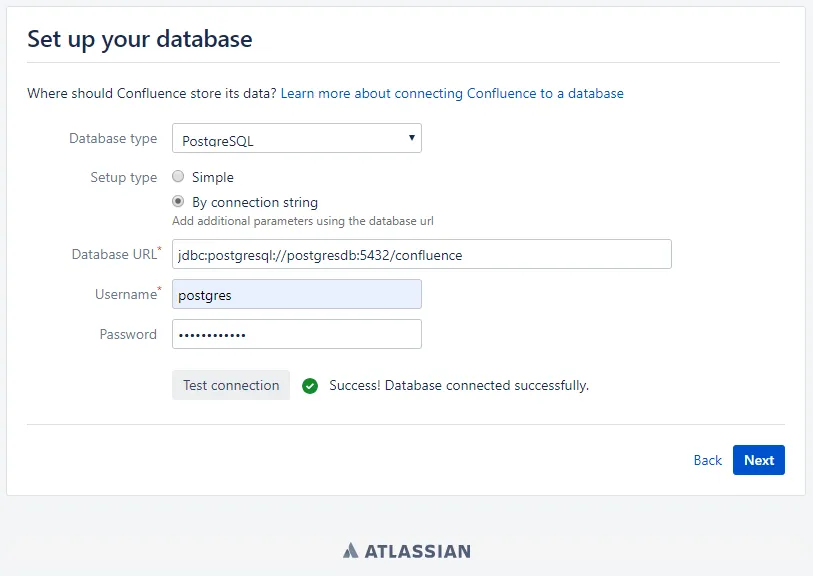Click the 'Add additional parameters' hint text
The width and height of the screenshot is (813, 576).
[303, 221]
